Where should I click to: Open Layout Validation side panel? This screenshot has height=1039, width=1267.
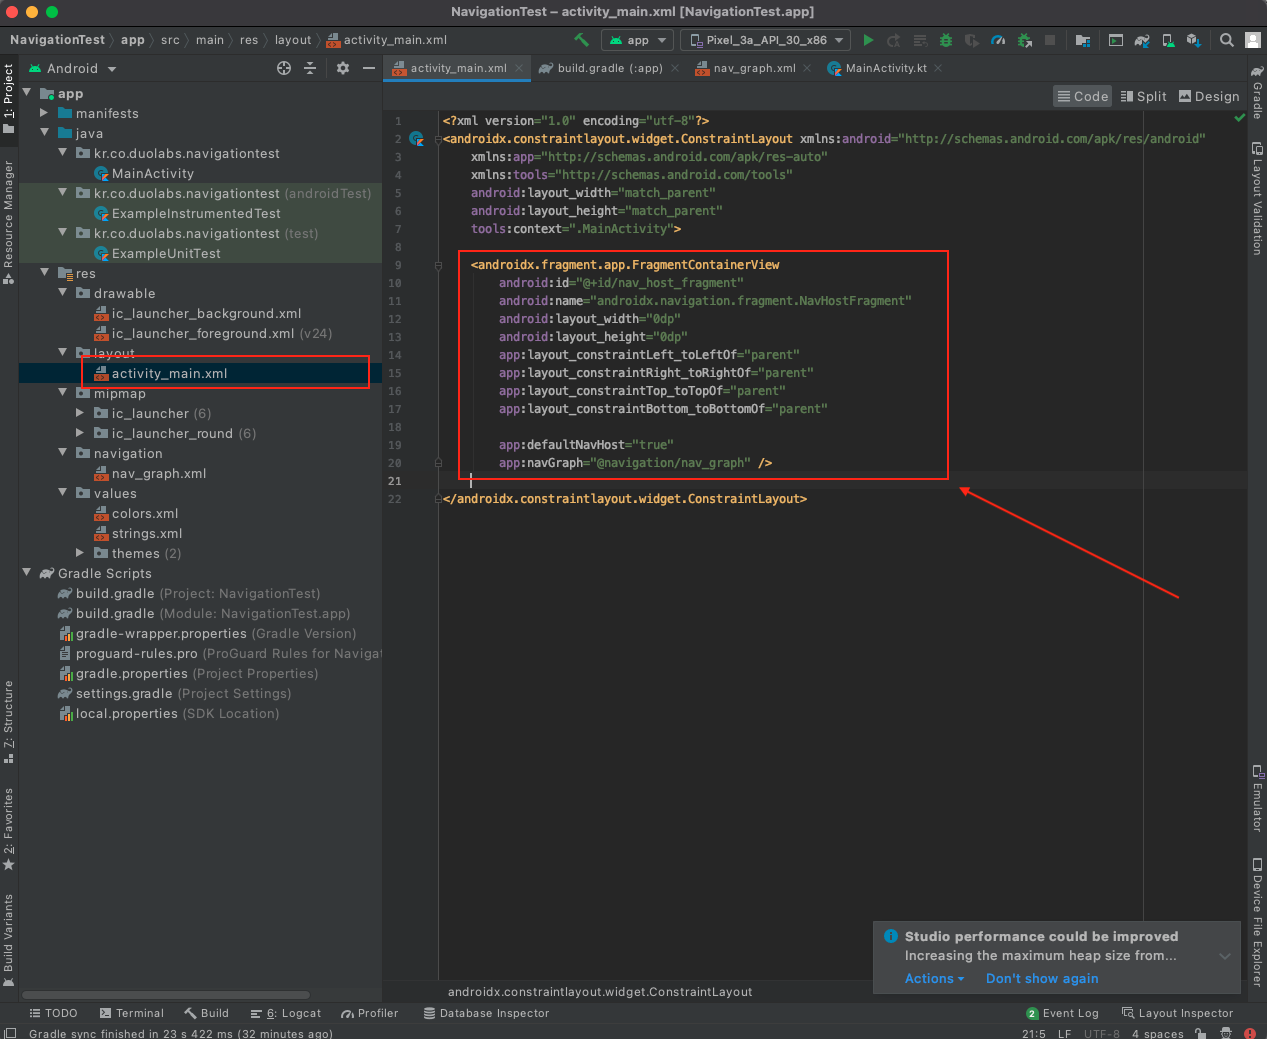click(x=1257, y=198)
